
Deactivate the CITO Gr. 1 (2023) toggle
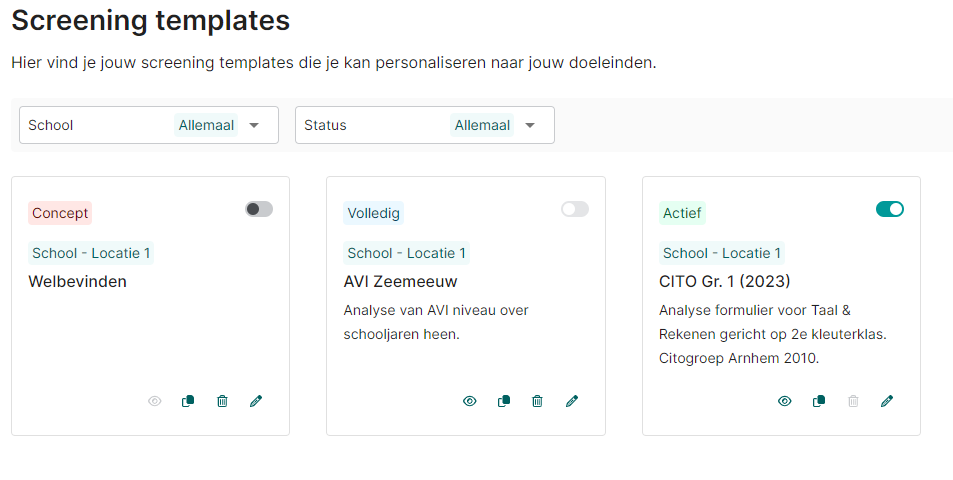pos(890,209)
